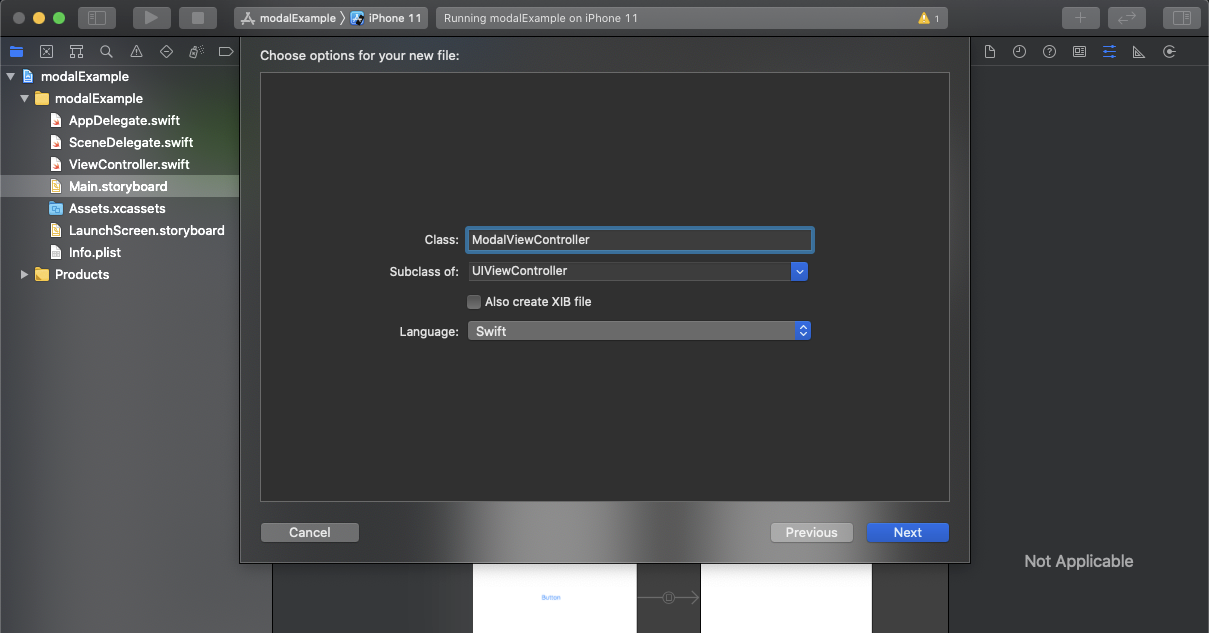Go back with the Previous button
Image resolution: width=1209 pixels, height=633 pixels.
[x=812, y=533]
